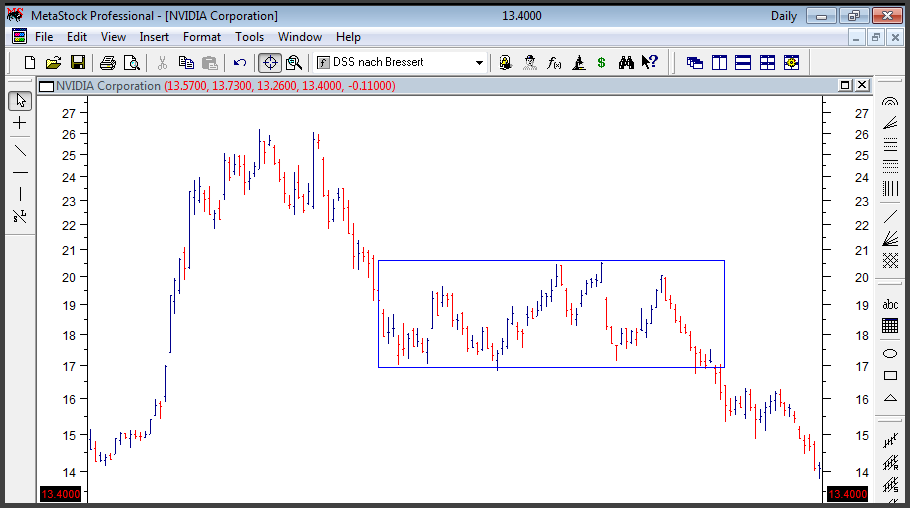Click the MetaStock application menu icon beside File
Image resolution: width=910 pixels, height=508 pixels.
pyautogui.click(x=19, y=37)
